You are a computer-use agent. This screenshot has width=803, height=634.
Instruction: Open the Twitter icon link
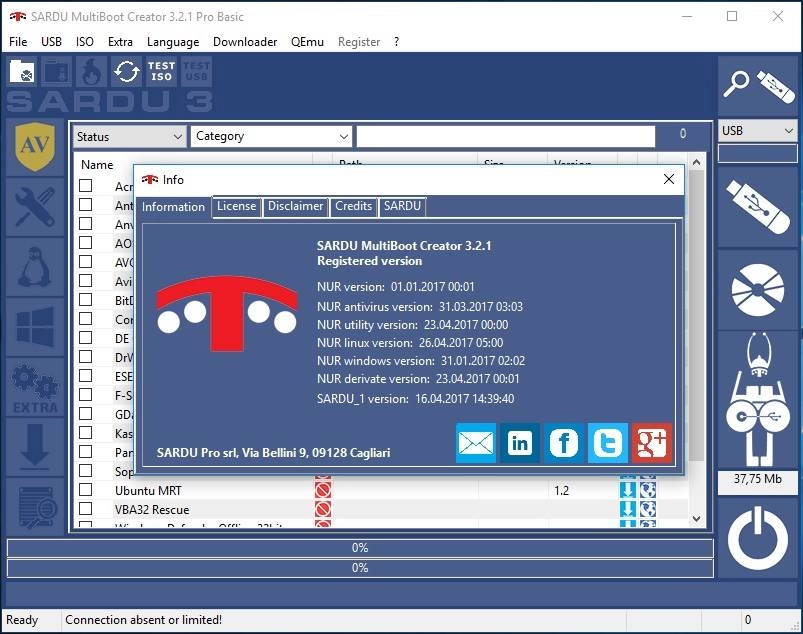[608, 443]
